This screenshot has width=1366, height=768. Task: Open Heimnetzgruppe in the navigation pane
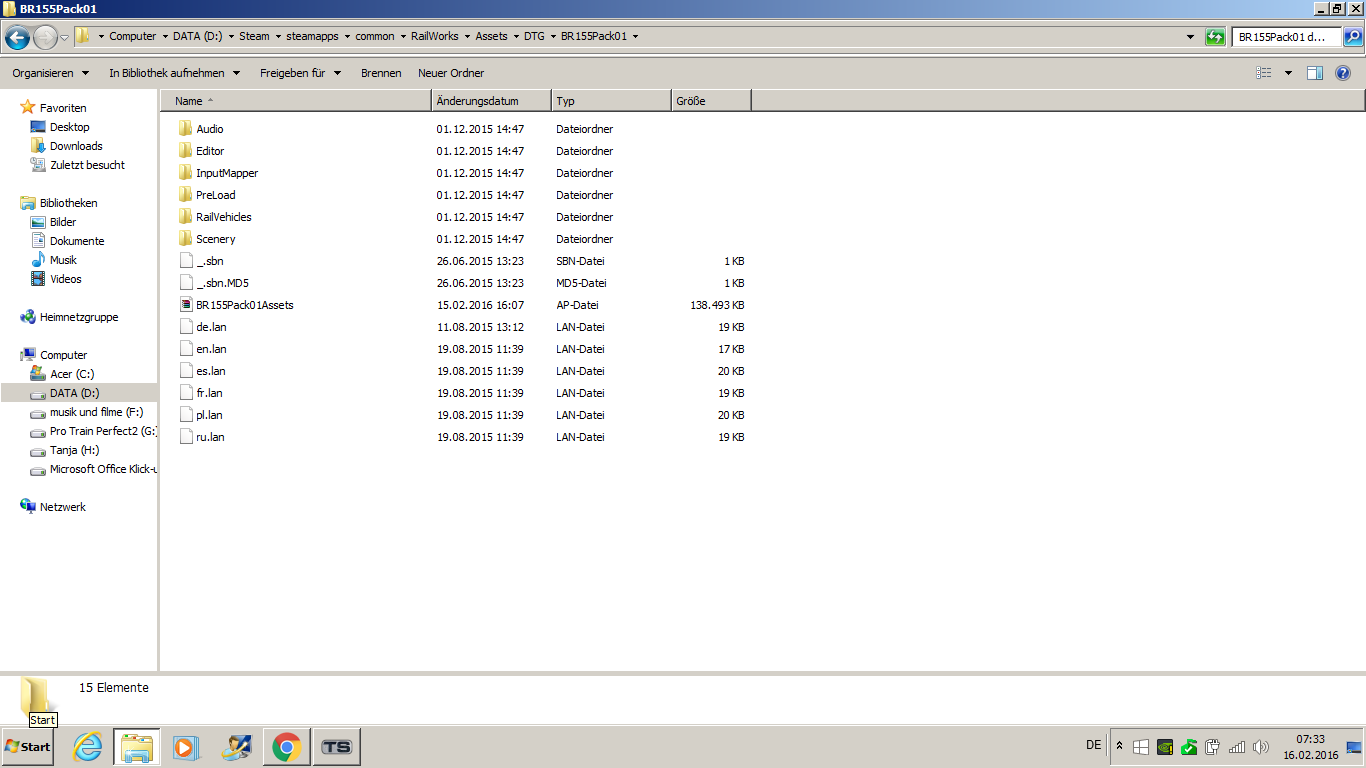click(x=79, y=317)
